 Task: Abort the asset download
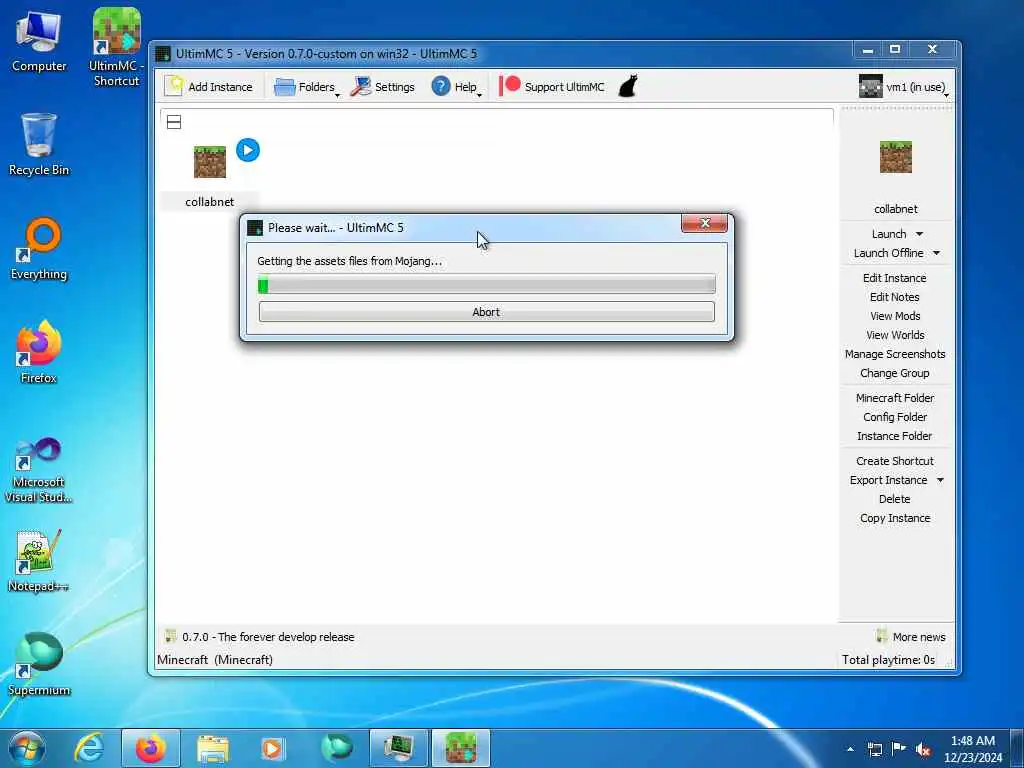[x=487, y=312]
